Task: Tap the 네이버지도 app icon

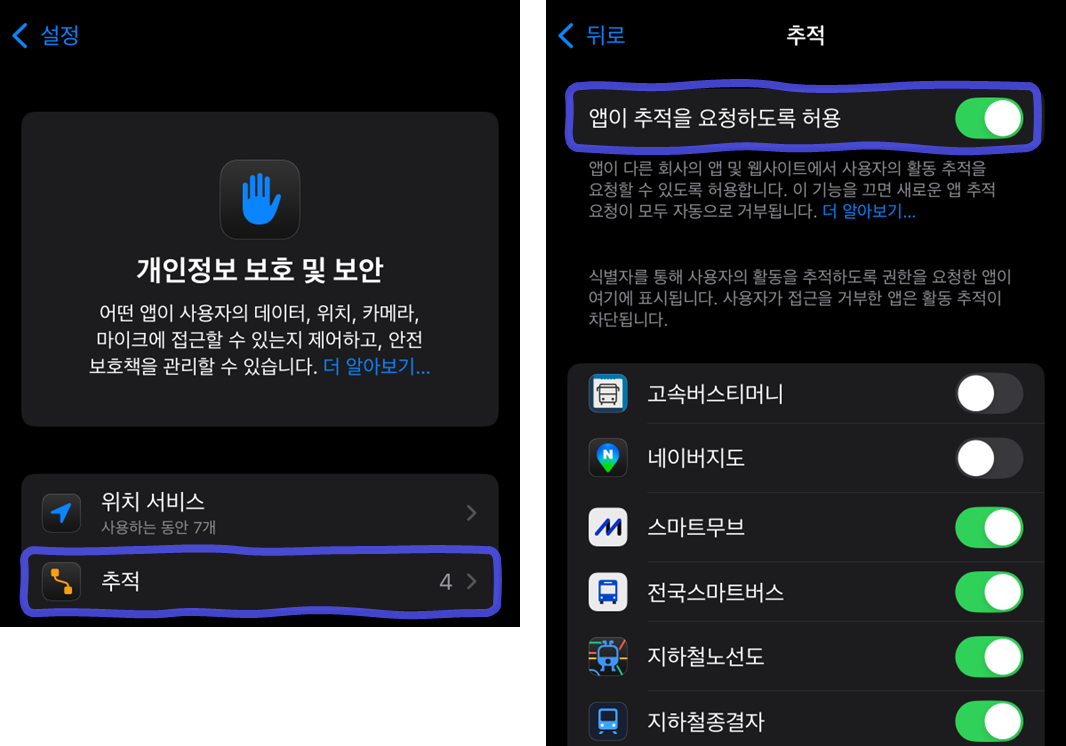Action: point(608,458)
